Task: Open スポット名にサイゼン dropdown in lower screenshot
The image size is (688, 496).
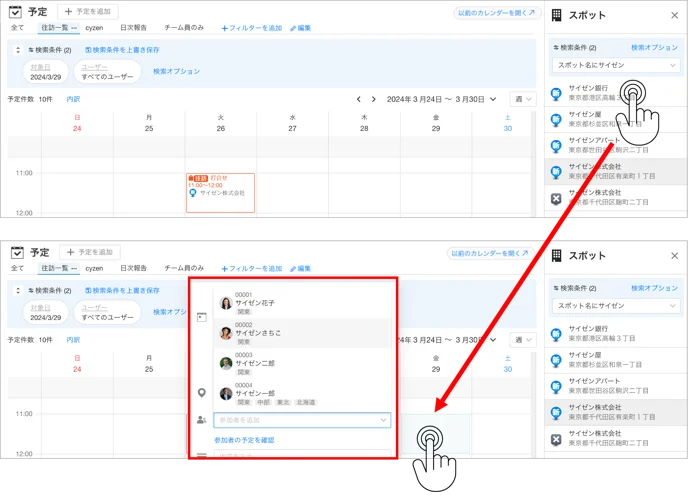Action: [616, 306]
